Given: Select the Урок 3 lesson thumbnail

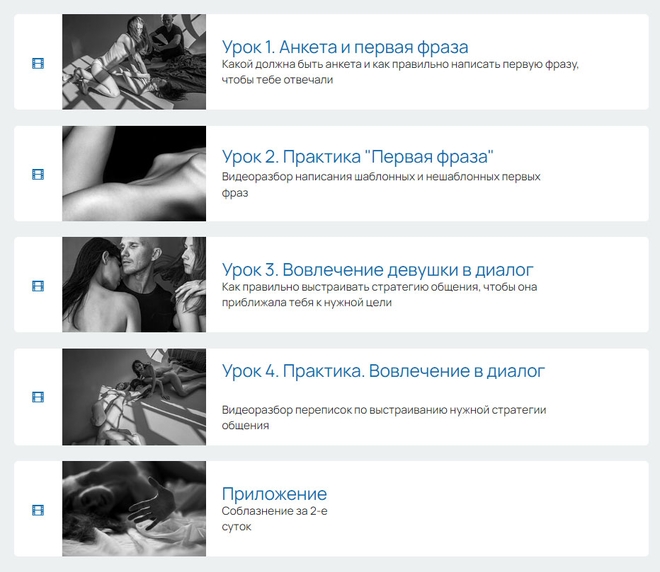Looking at the screenshot, I should point(134,285).
